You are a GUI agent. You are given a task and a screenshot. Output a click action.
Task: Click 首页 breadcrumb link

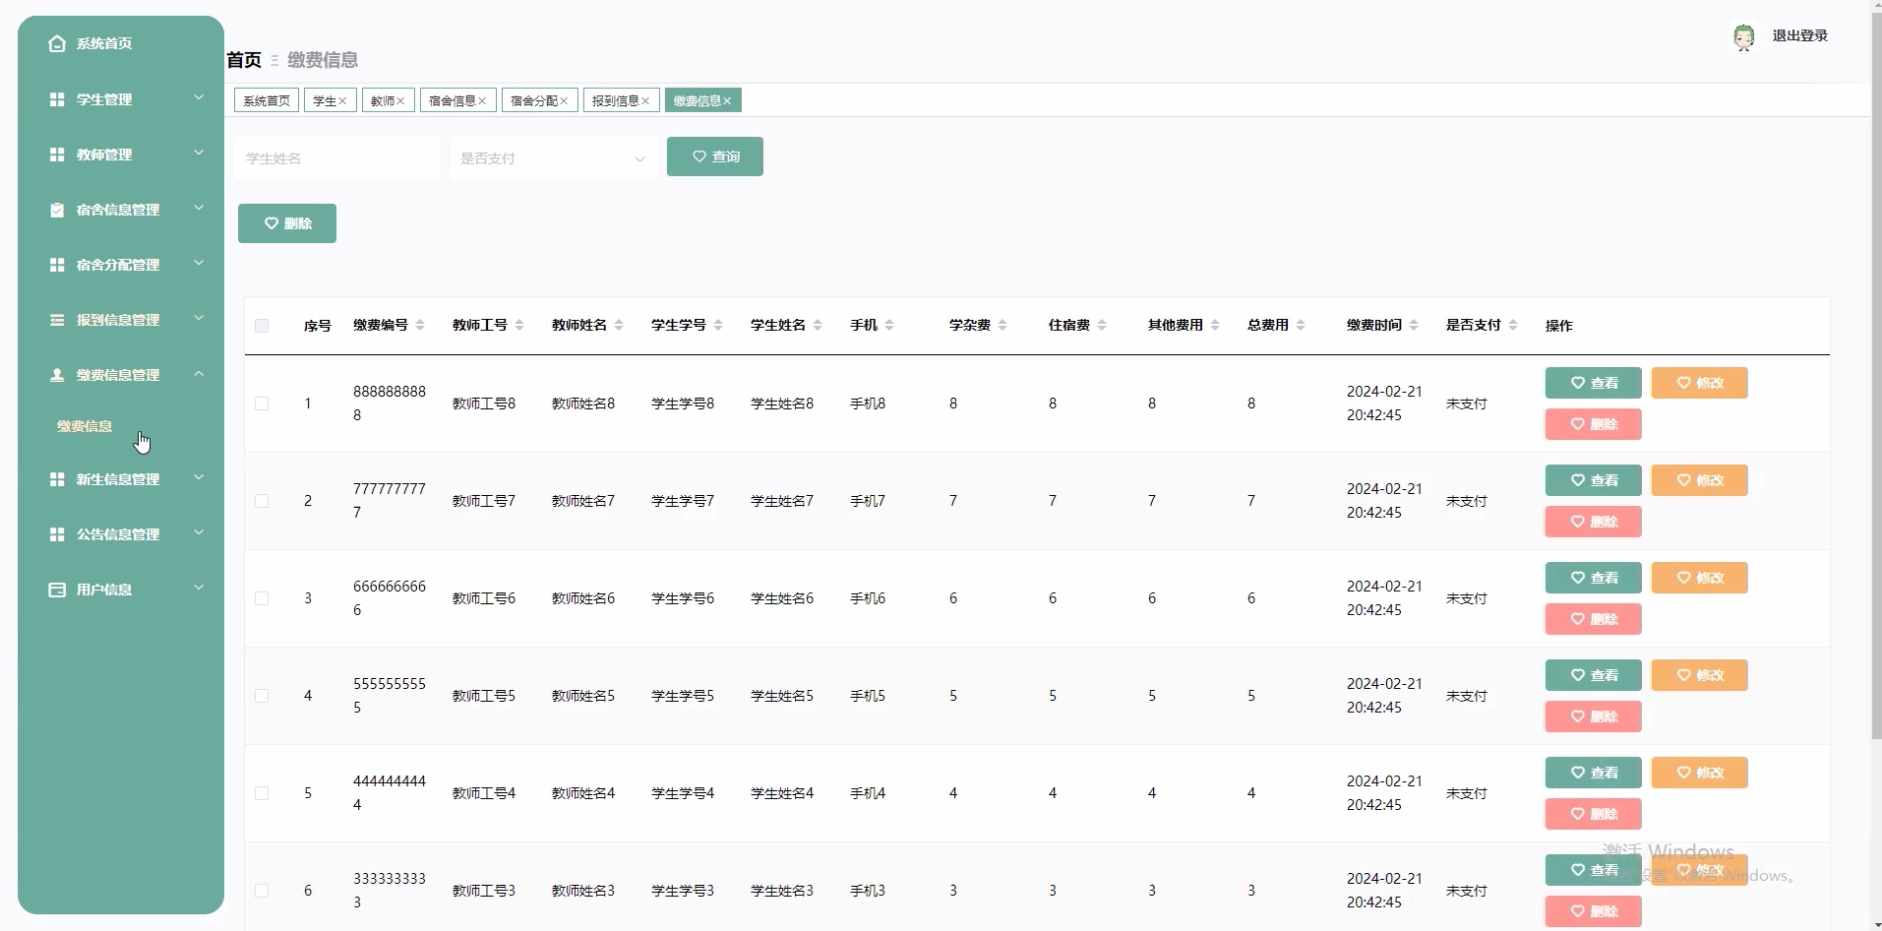pyautogui.click(x=244, y=60)
